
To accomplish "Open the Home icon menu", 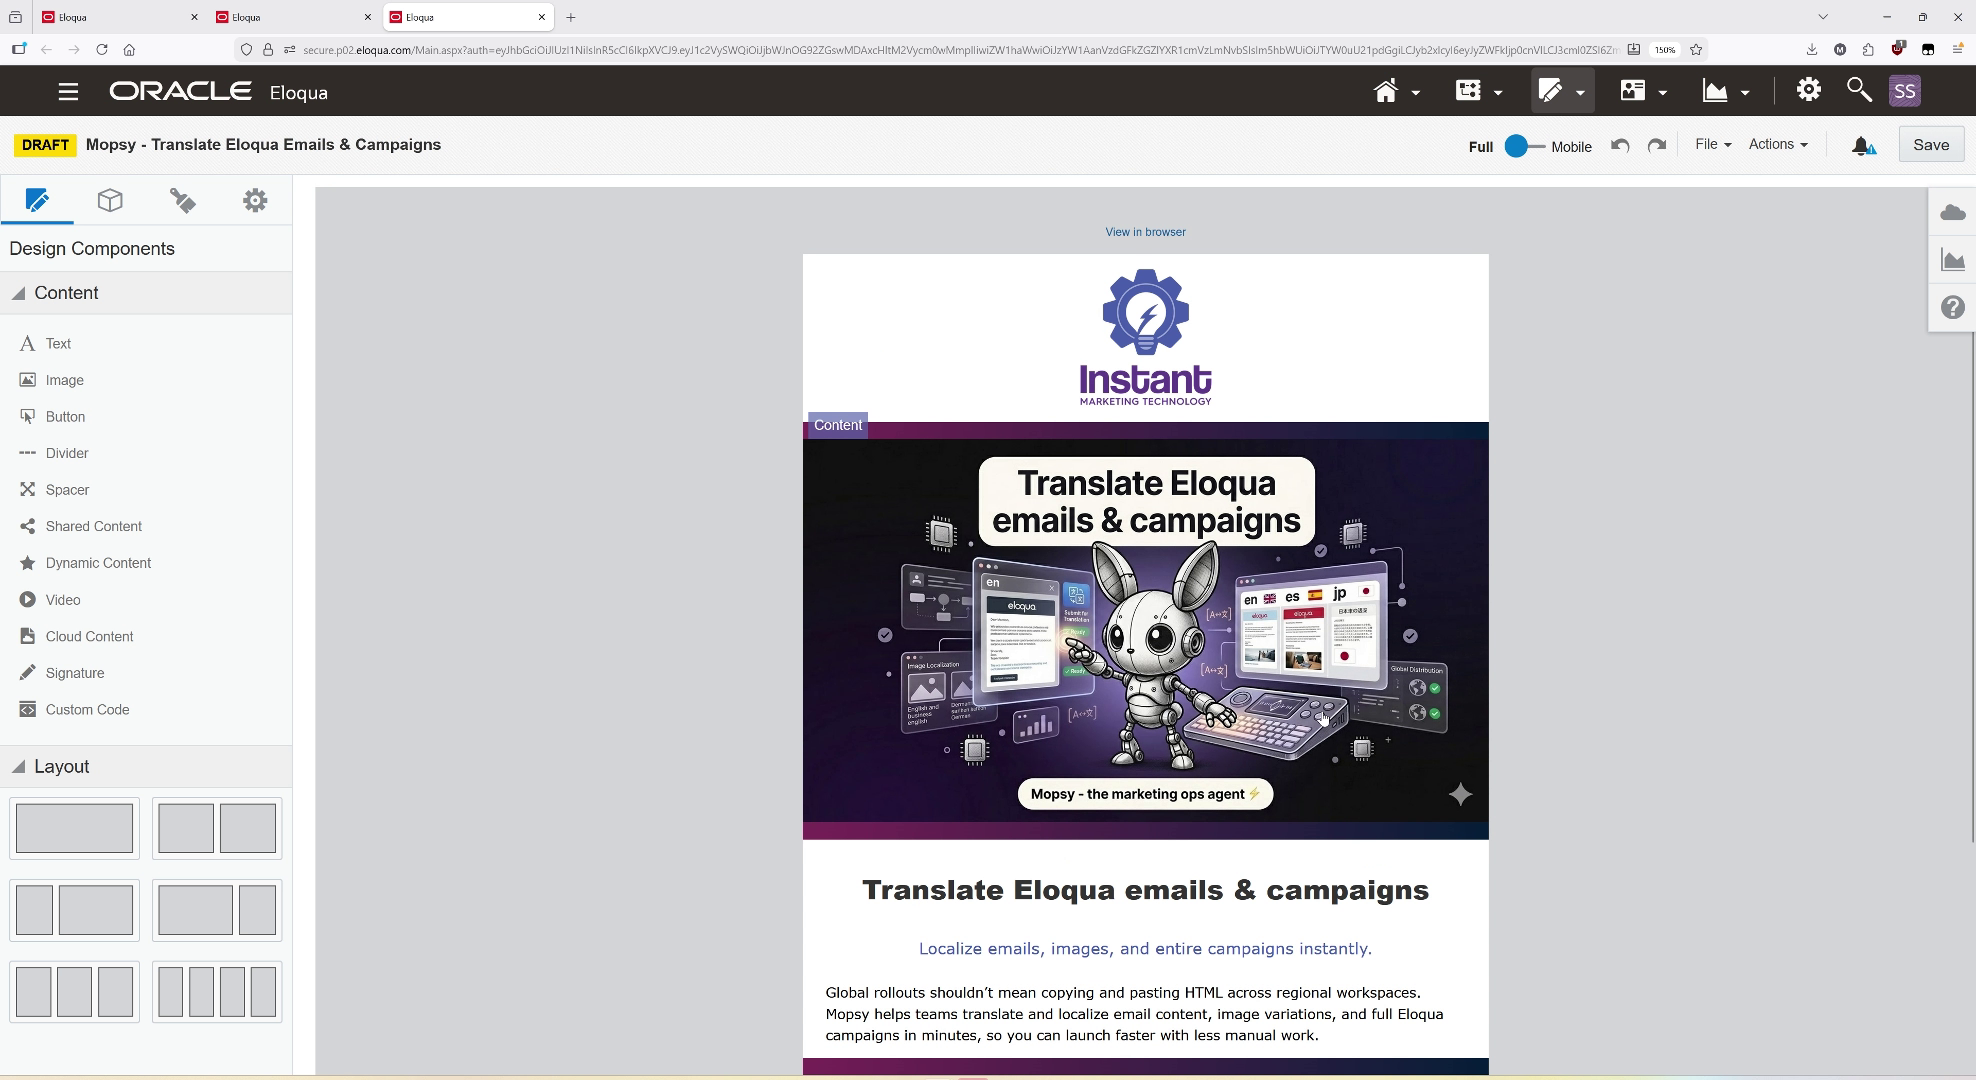I will (x=1396, y=91).
